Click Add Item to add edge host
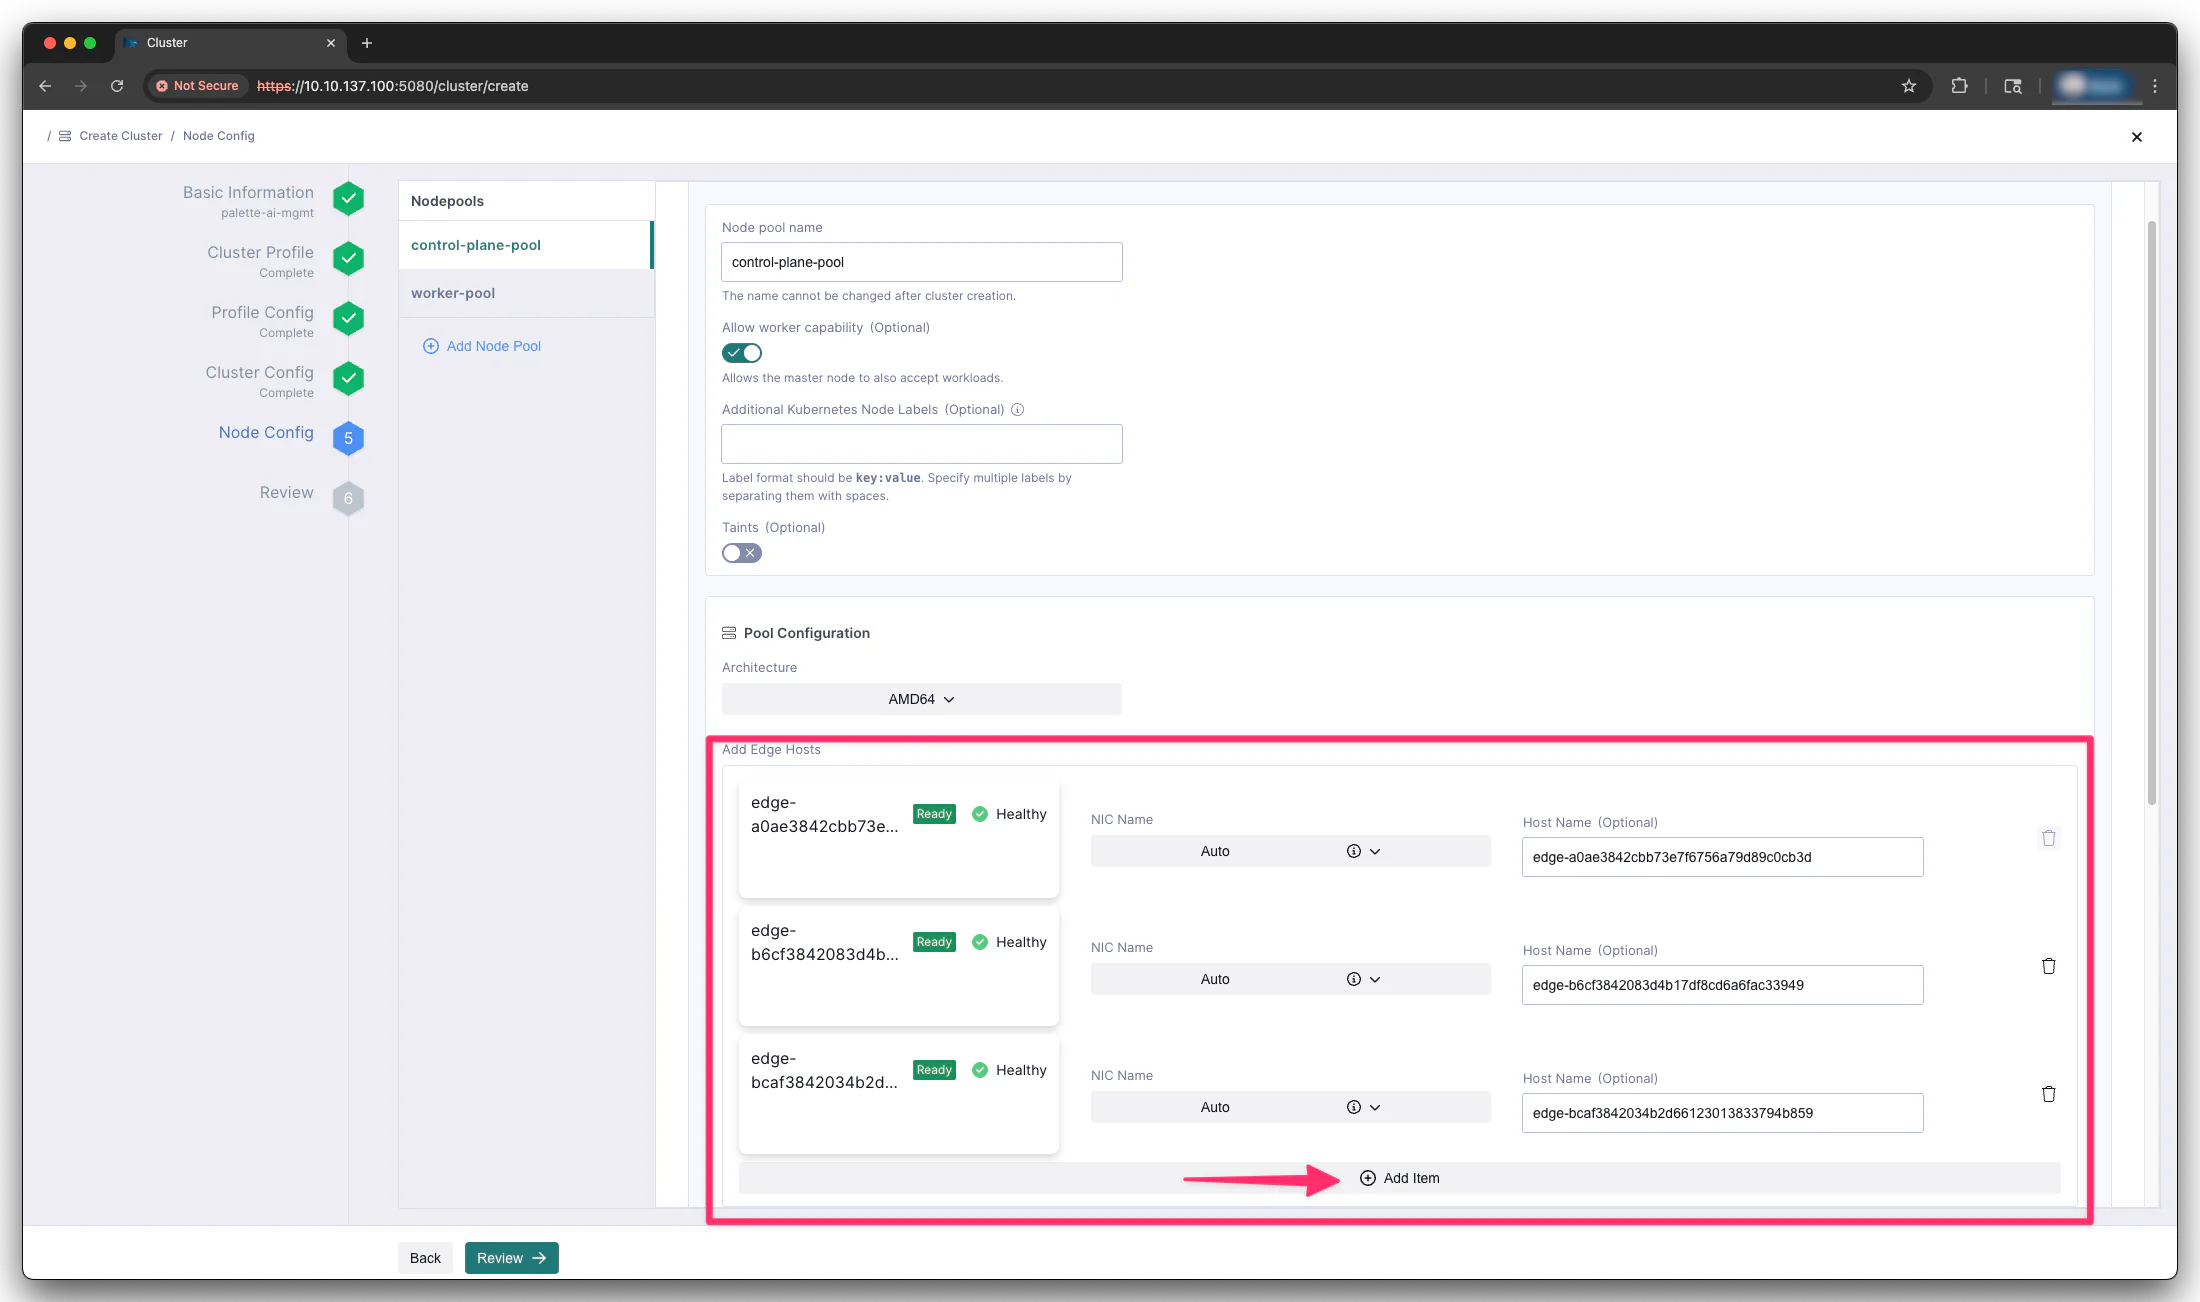Image resolution: width=2200 pixels, height=1302 pixels. tap(1400, 1178)
